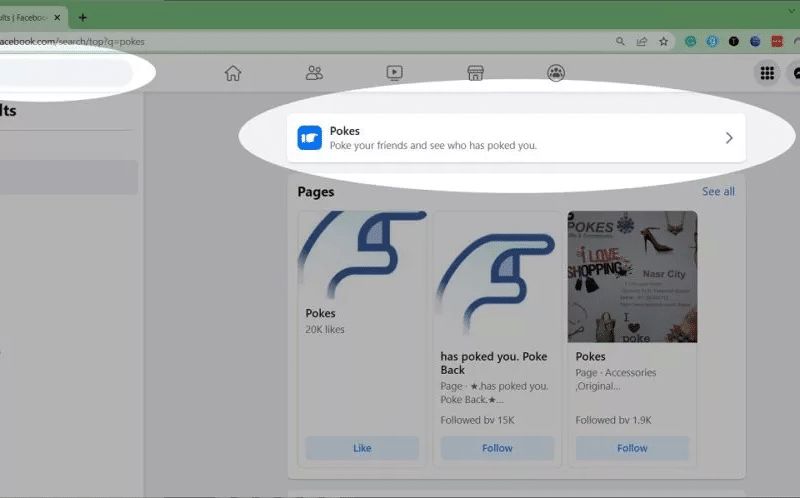Follow the 'has poked you. Poke Back' page

(x=497, y=448)
